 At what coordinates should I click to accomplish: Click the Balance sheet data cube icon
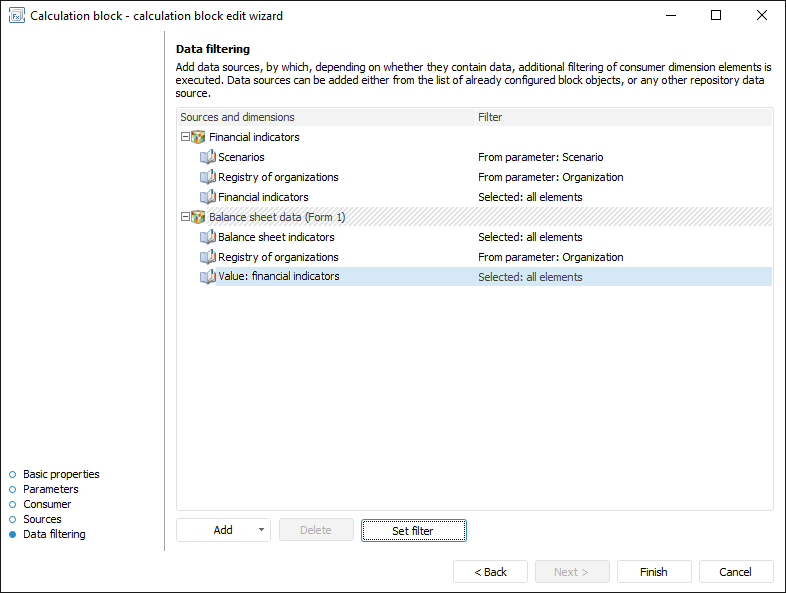(198, 217)
